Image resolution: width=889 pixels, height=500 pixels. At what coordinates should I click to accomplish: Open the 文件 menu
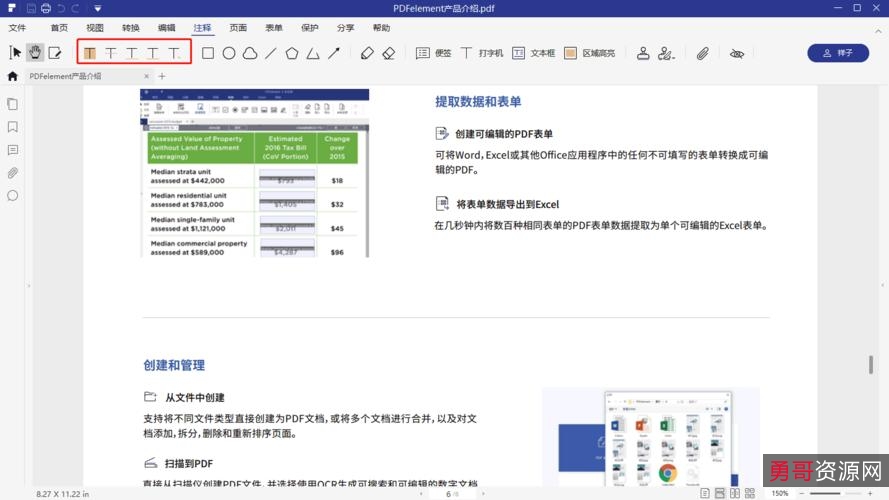[x=17, y=28]
